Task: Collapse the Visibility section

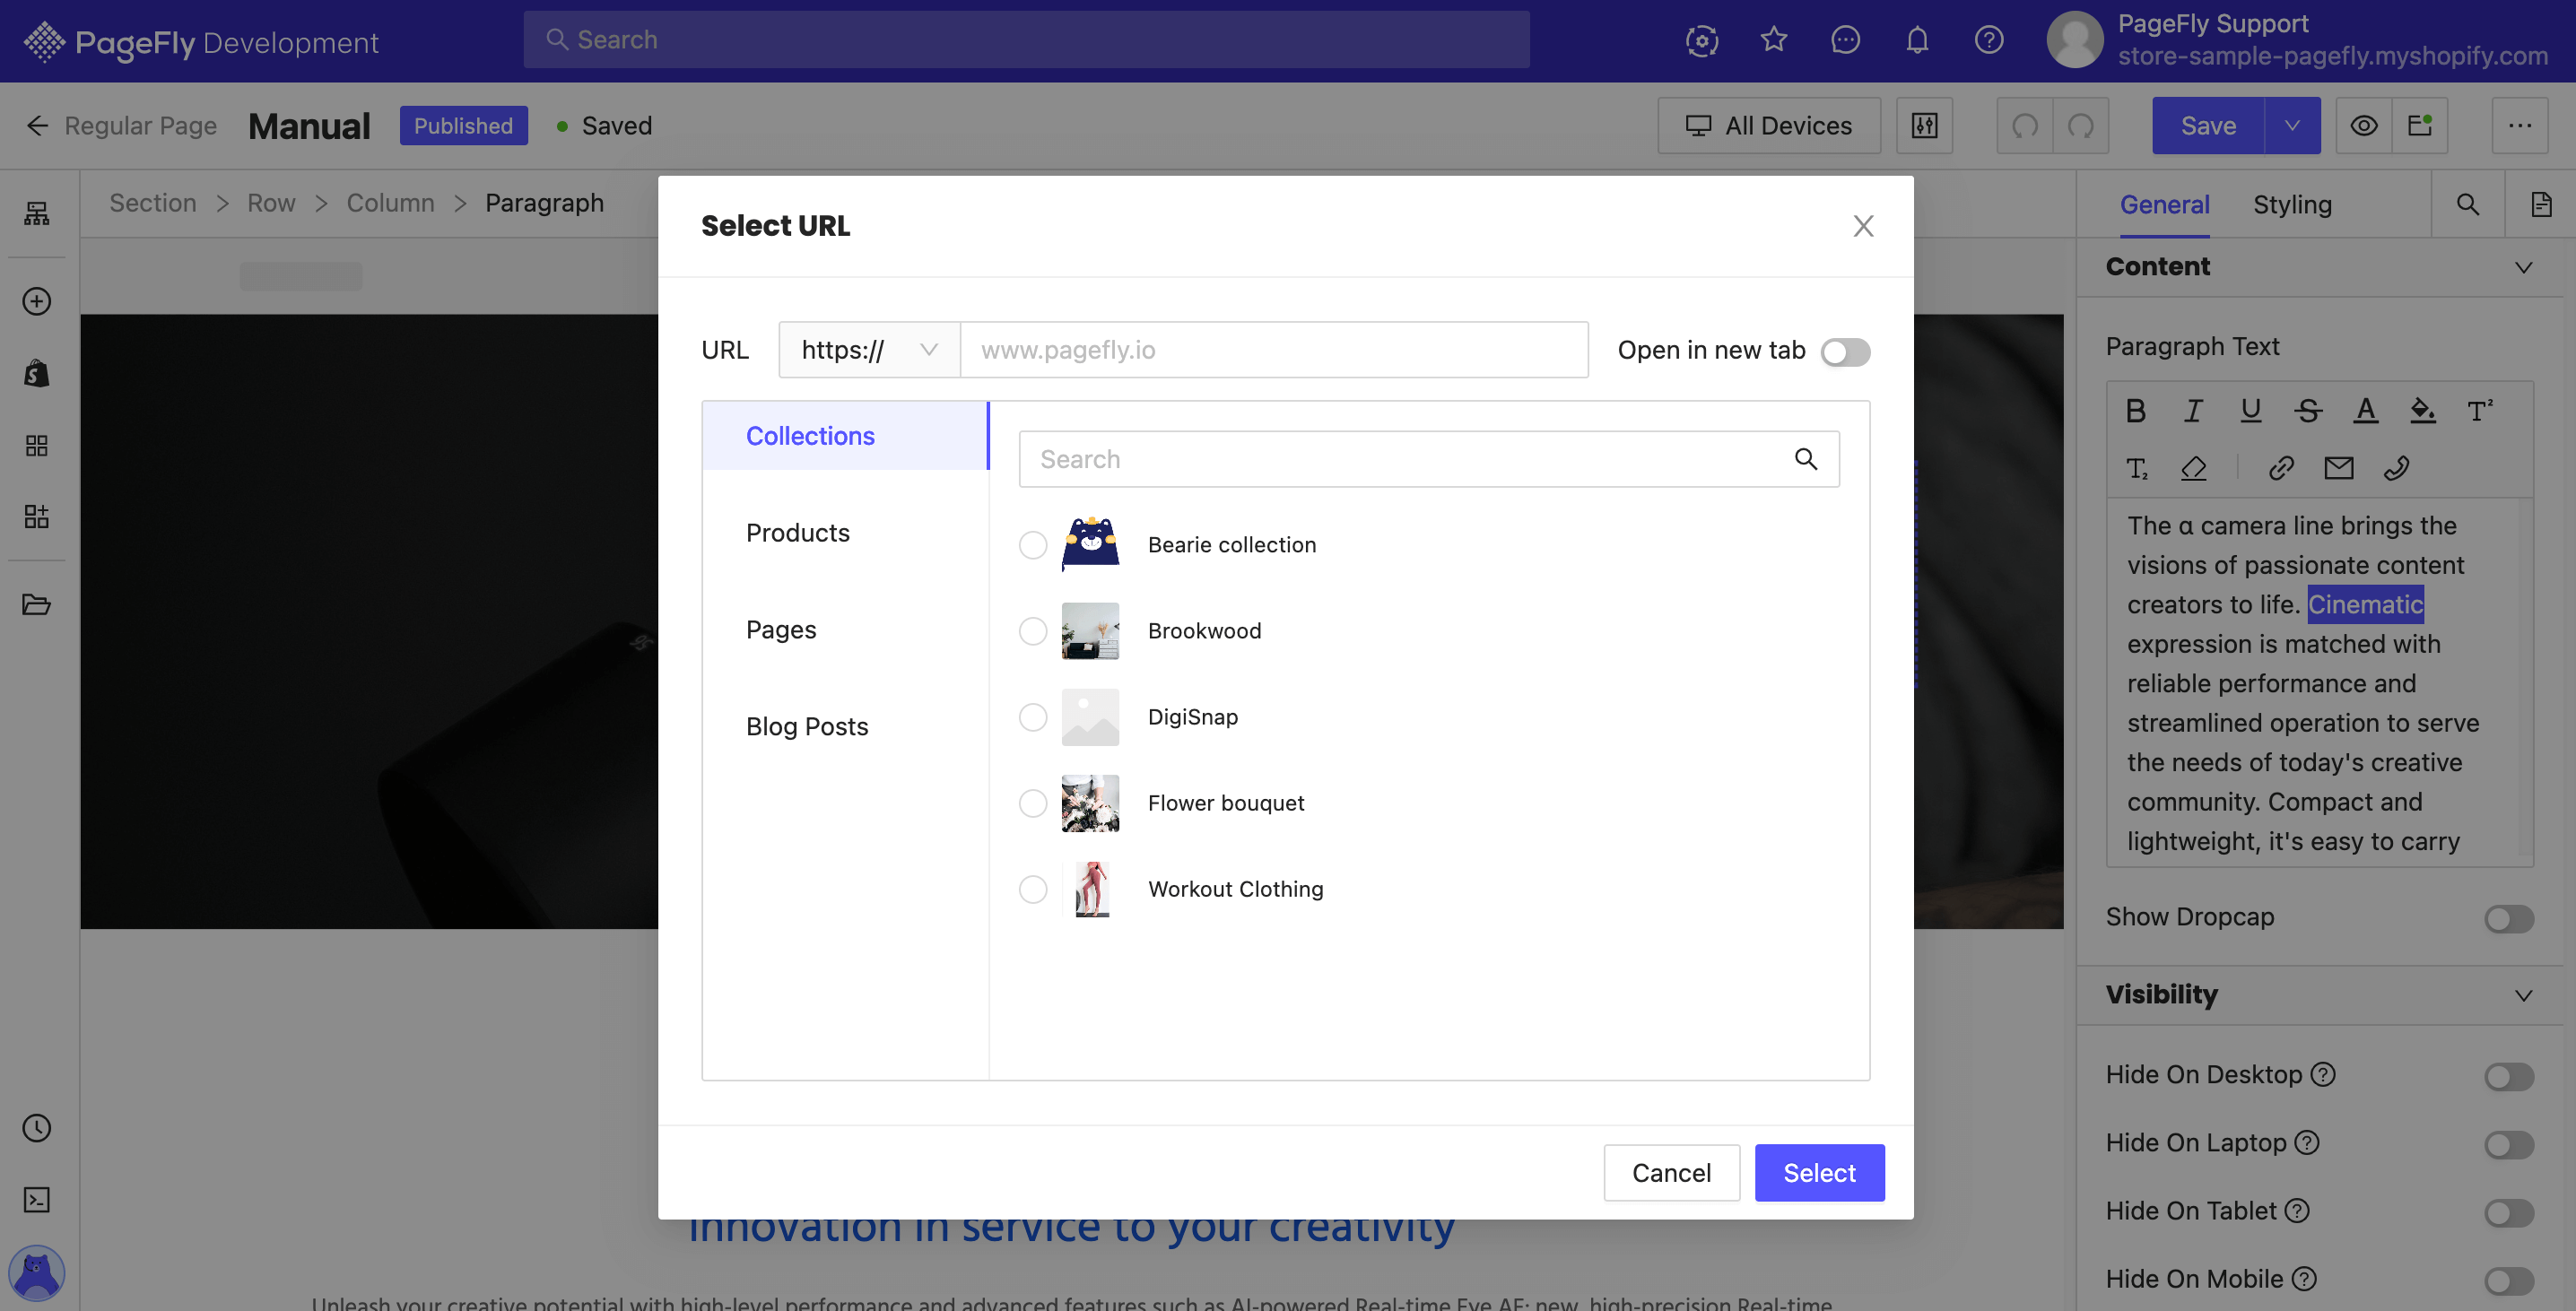Action: pyautogui.click(x=2523, y=995)
